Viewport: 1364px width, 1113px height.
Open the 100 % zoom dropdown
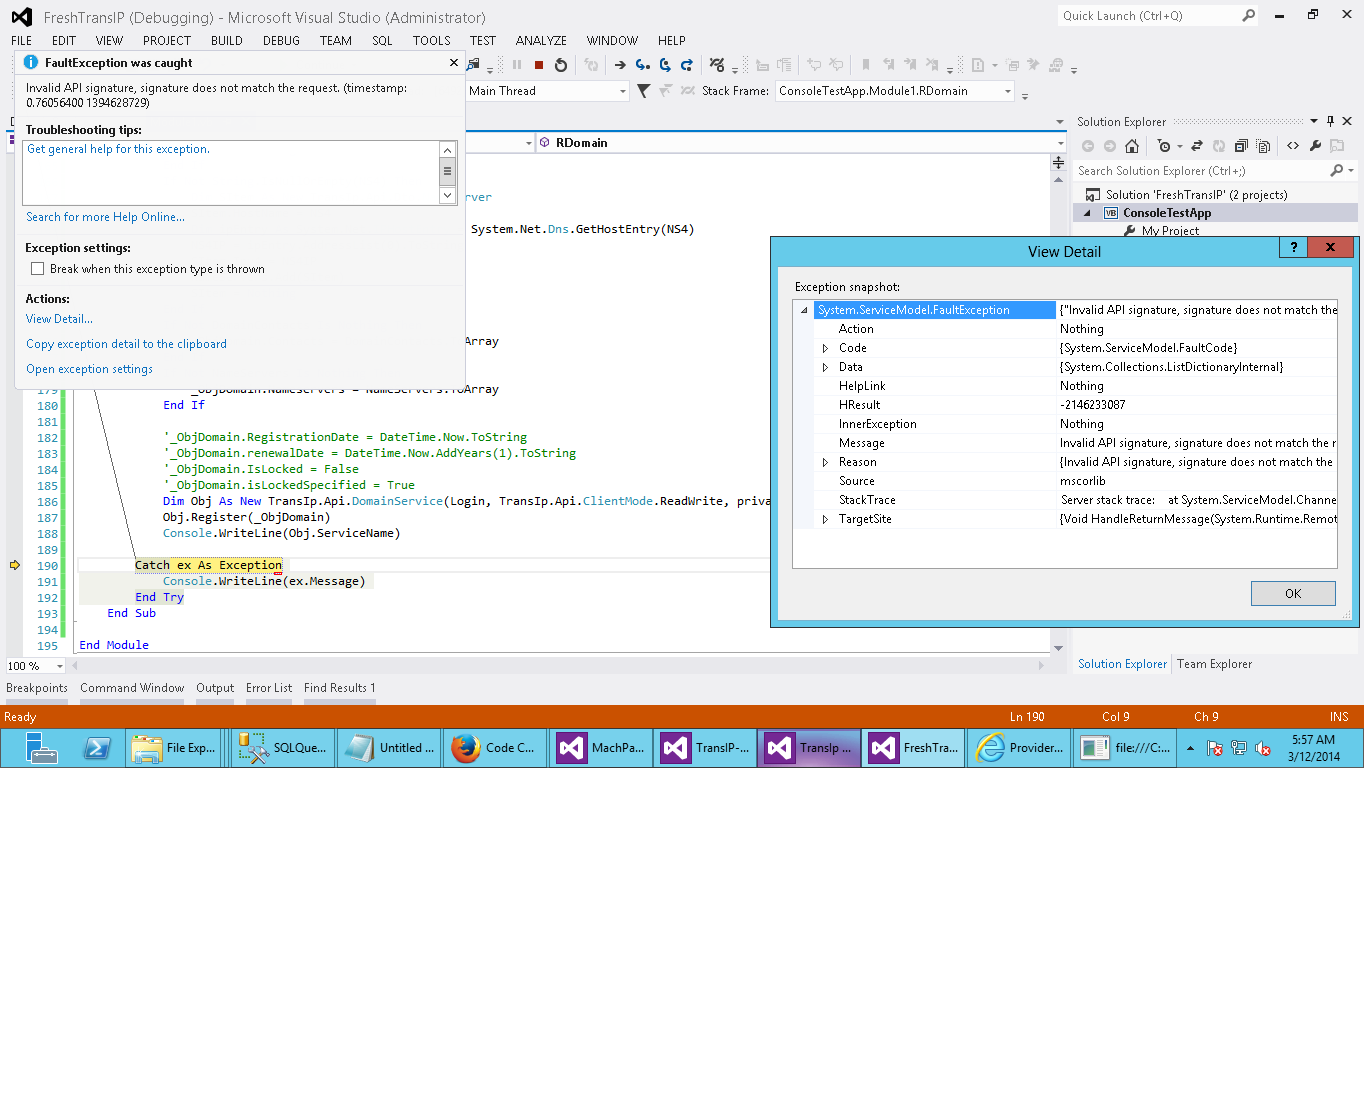pos(60,666)
